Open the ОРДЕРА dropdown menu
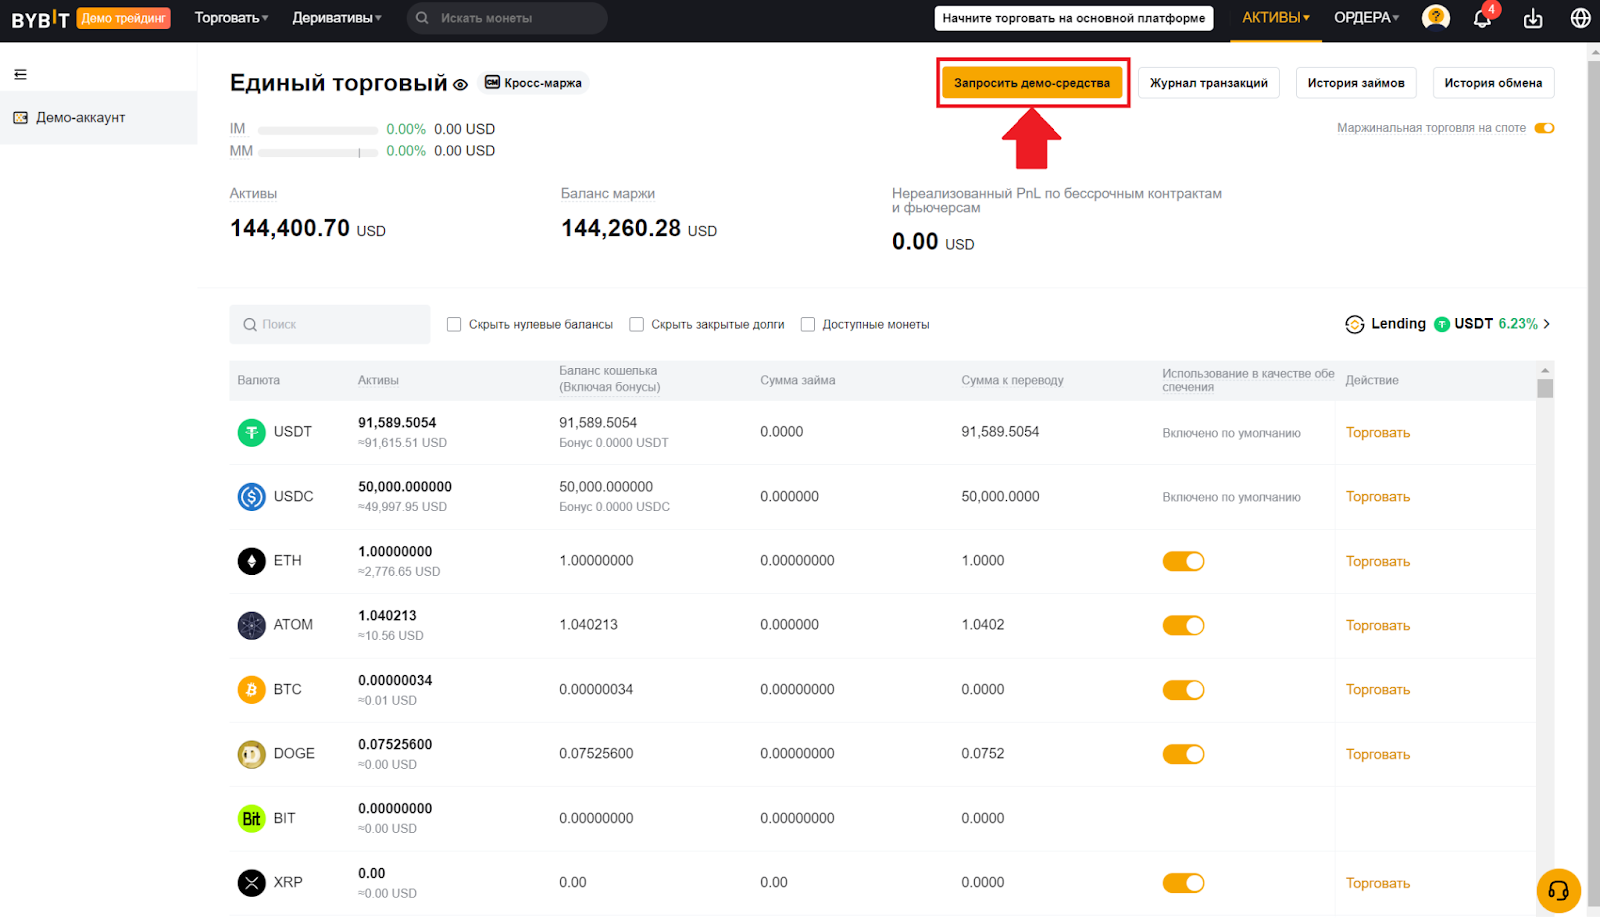Viewport: 1600px width, 918px height. (x=1366, y=18)
